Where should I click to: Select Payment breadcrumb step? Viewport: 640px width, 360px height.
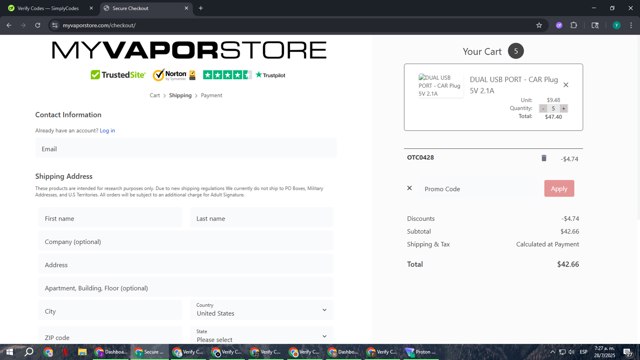click(x=211, y=96)
